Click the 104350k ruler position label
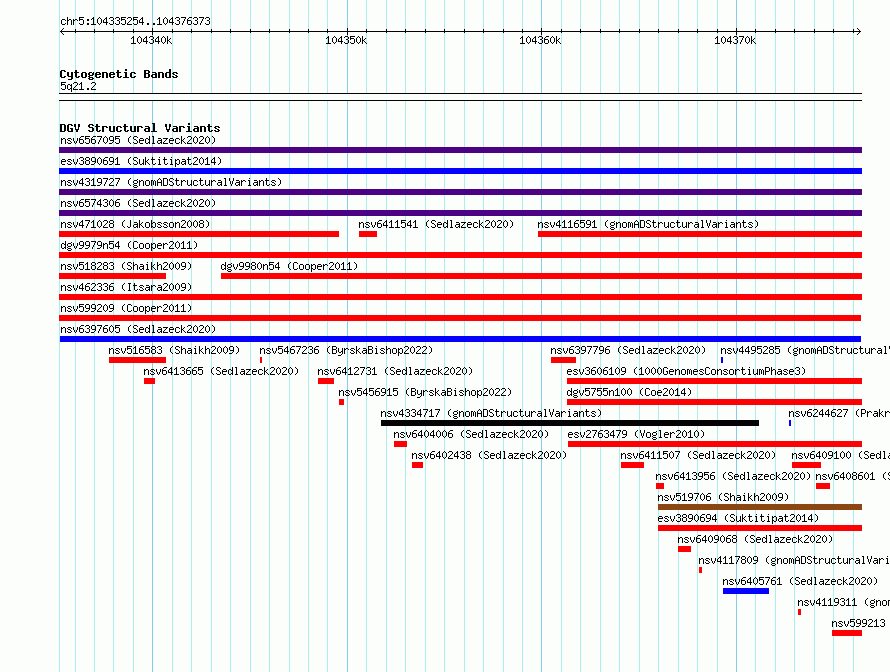This screenshot has width=890, height=672. [x=346, y=40]
